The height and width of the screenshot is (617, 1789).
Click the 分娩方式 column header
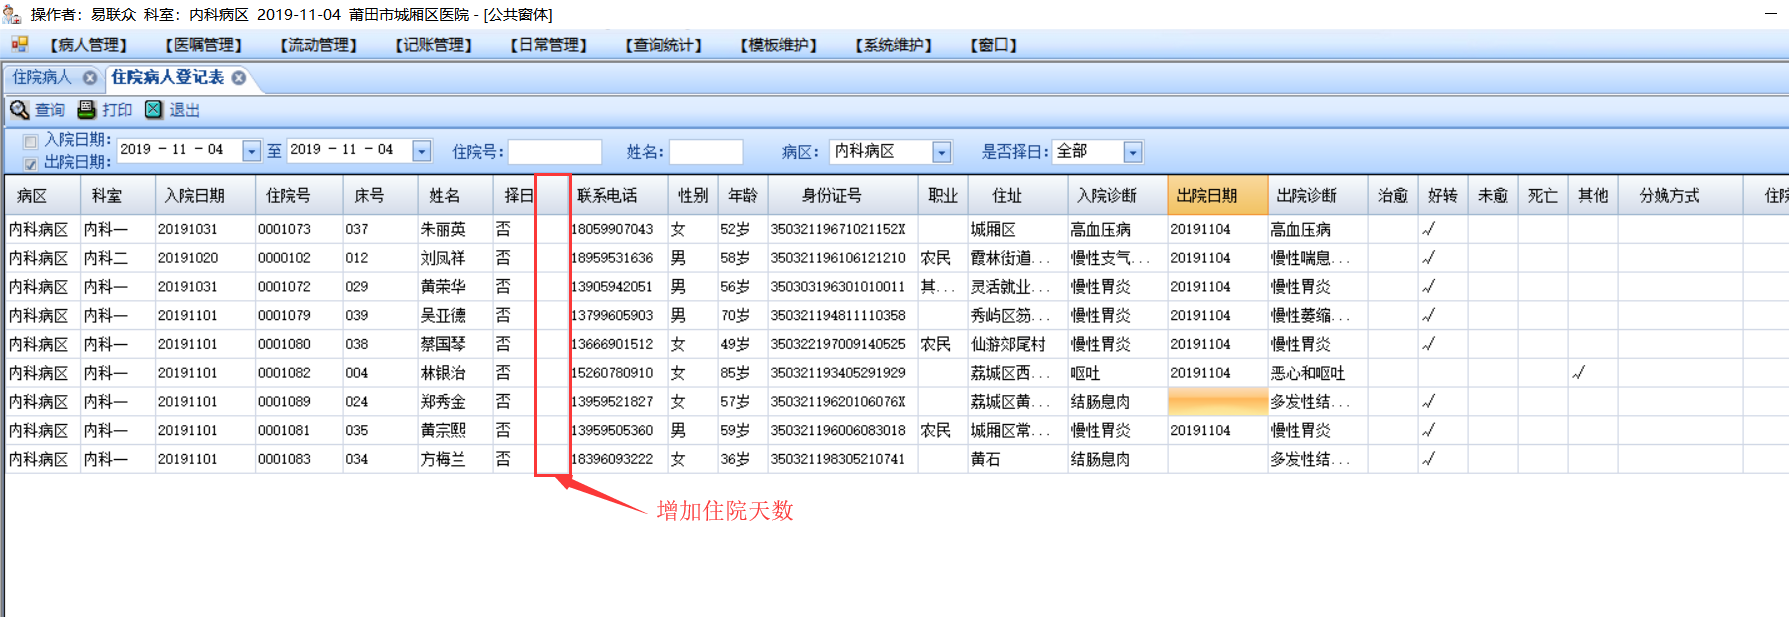click(x=1680, y=195)
